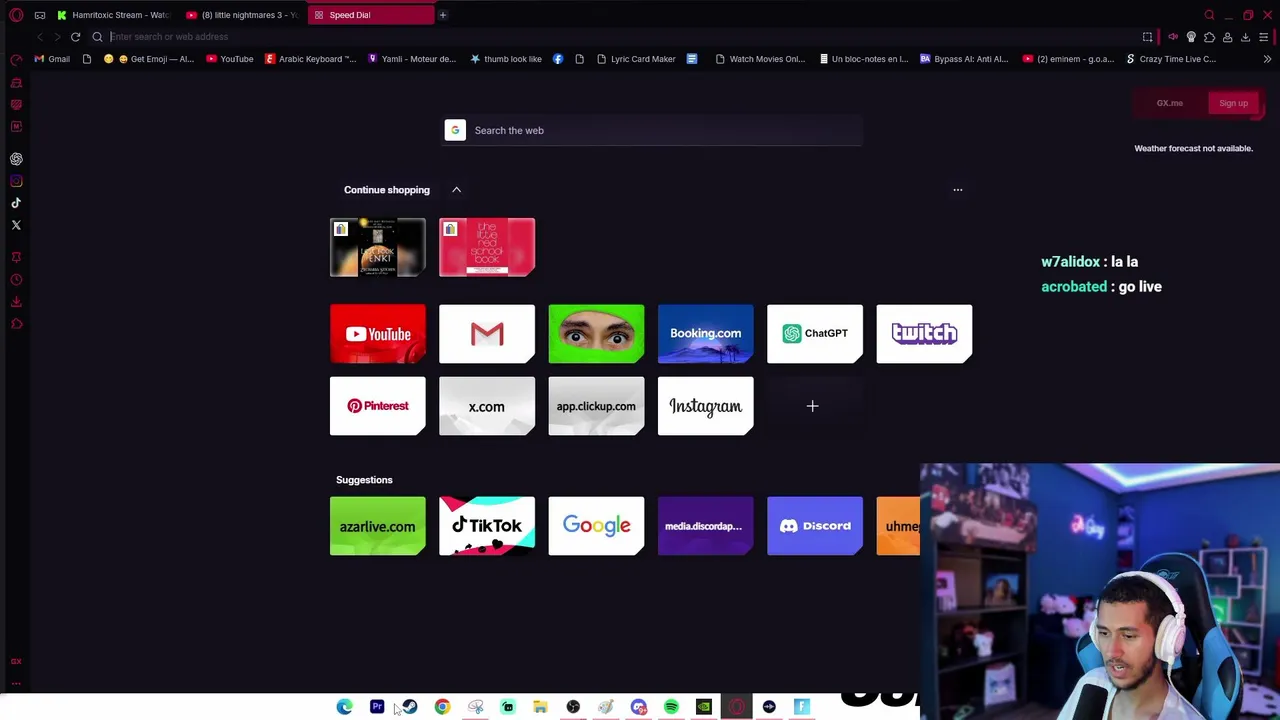Open the app.clickup.com speed dial tile
This screenshot has height=720, width=1280.
597,406
